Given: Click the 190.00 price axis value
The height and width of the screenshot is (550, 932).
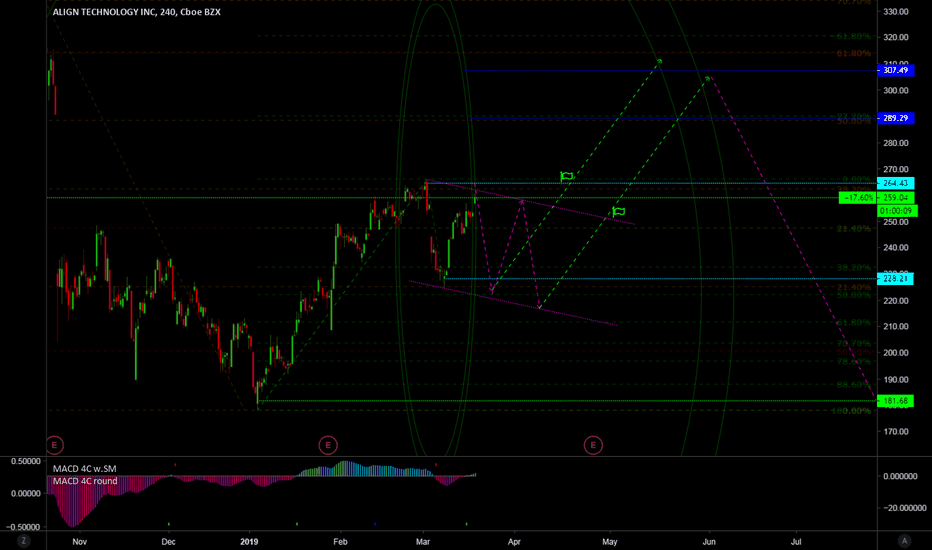Looking at the screenshot, I should click(896, 379).
